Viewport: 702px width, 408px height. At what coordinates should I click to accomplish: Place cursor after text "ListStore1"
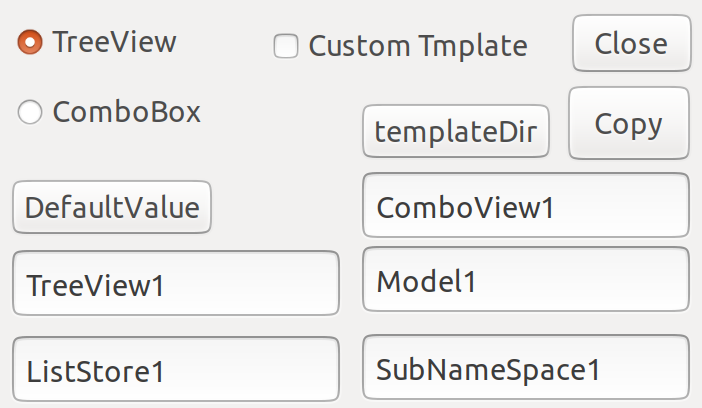(165, 372)
